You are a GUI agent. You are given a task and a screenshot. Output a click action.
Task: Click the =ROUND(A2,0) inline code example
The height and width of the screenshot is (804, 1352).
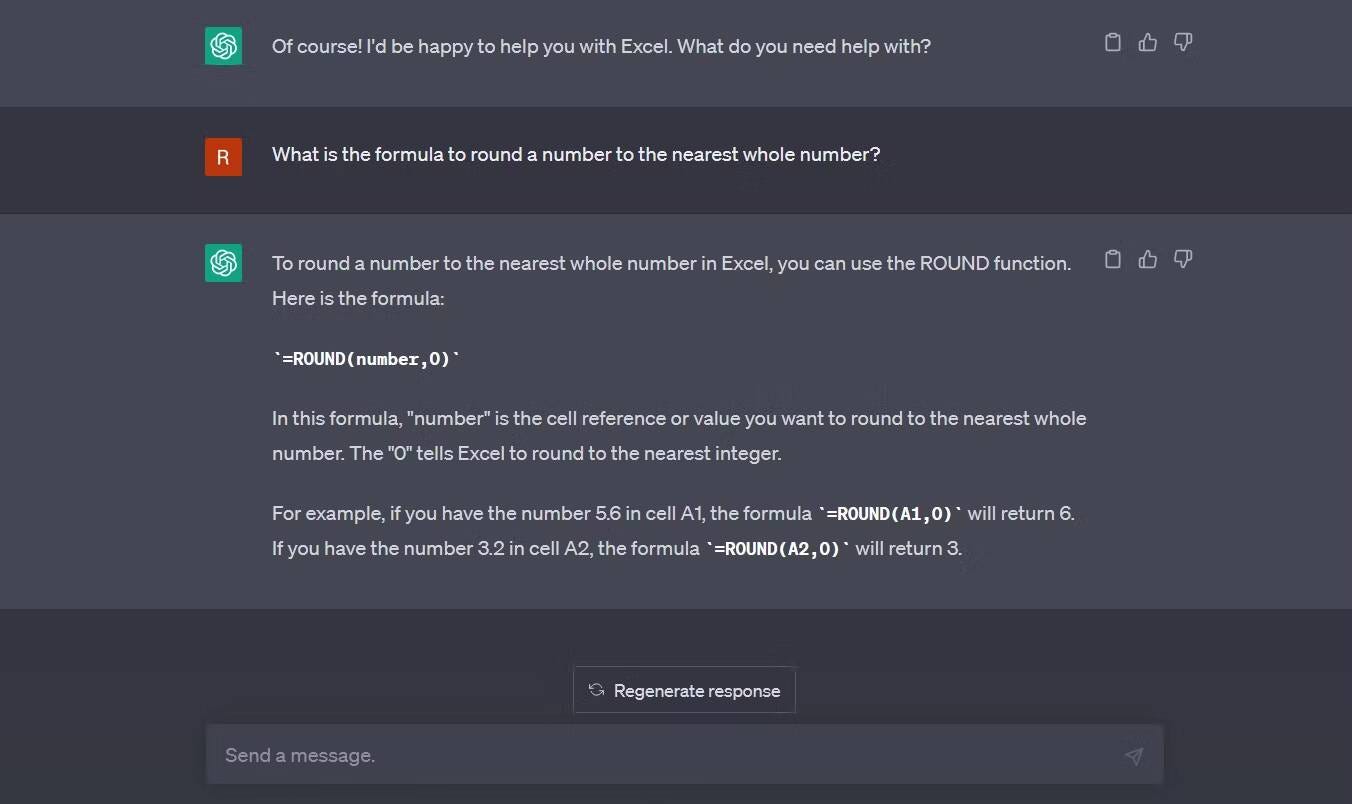click(778, 549)
